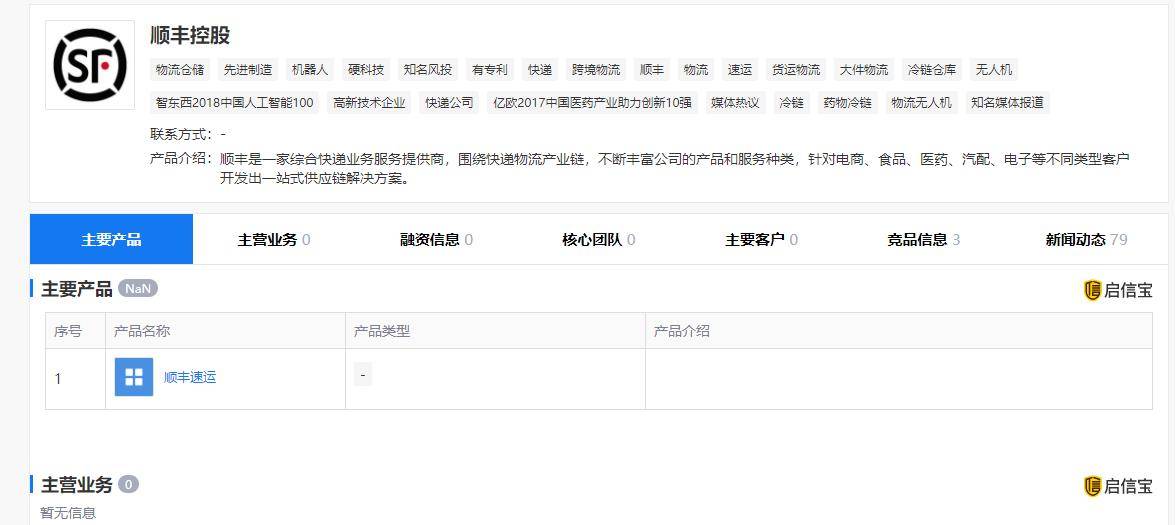1175x525 pixels.
Task: Click the 启信宝 logo beside 主要产品
Action: coord(1118,290)
